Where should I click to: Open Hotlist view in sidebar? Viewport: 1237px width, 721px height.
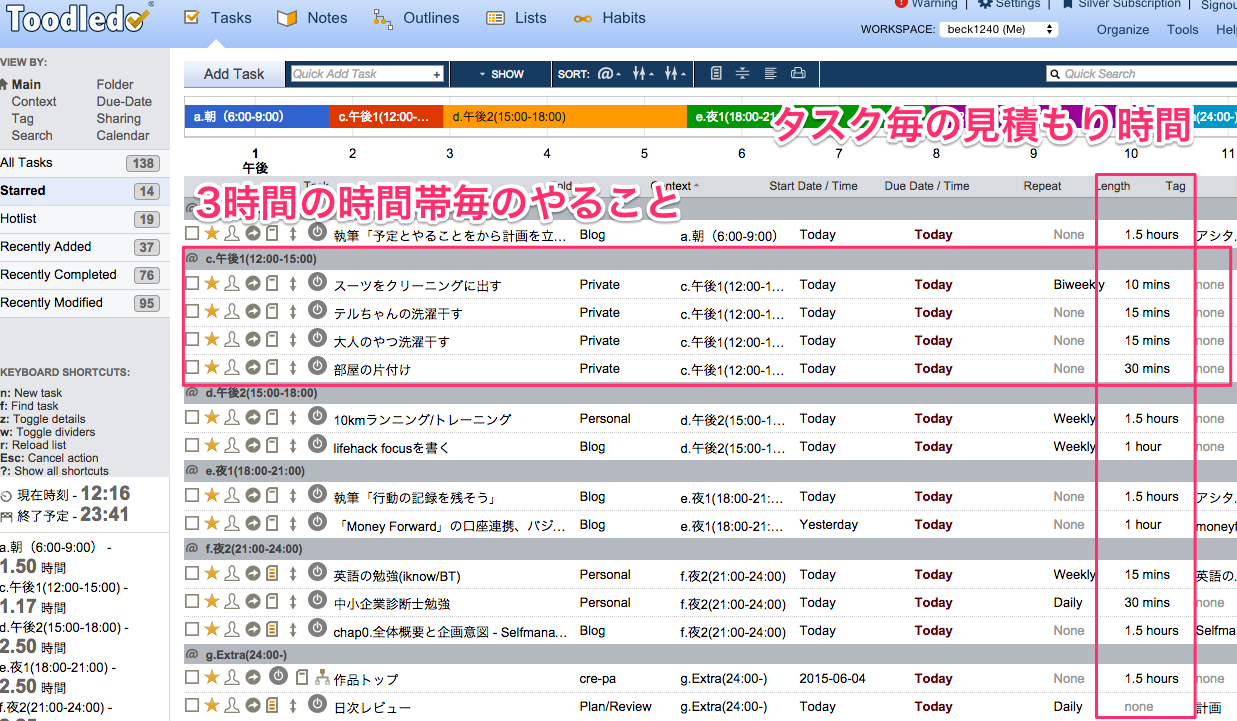click(19, 219)
